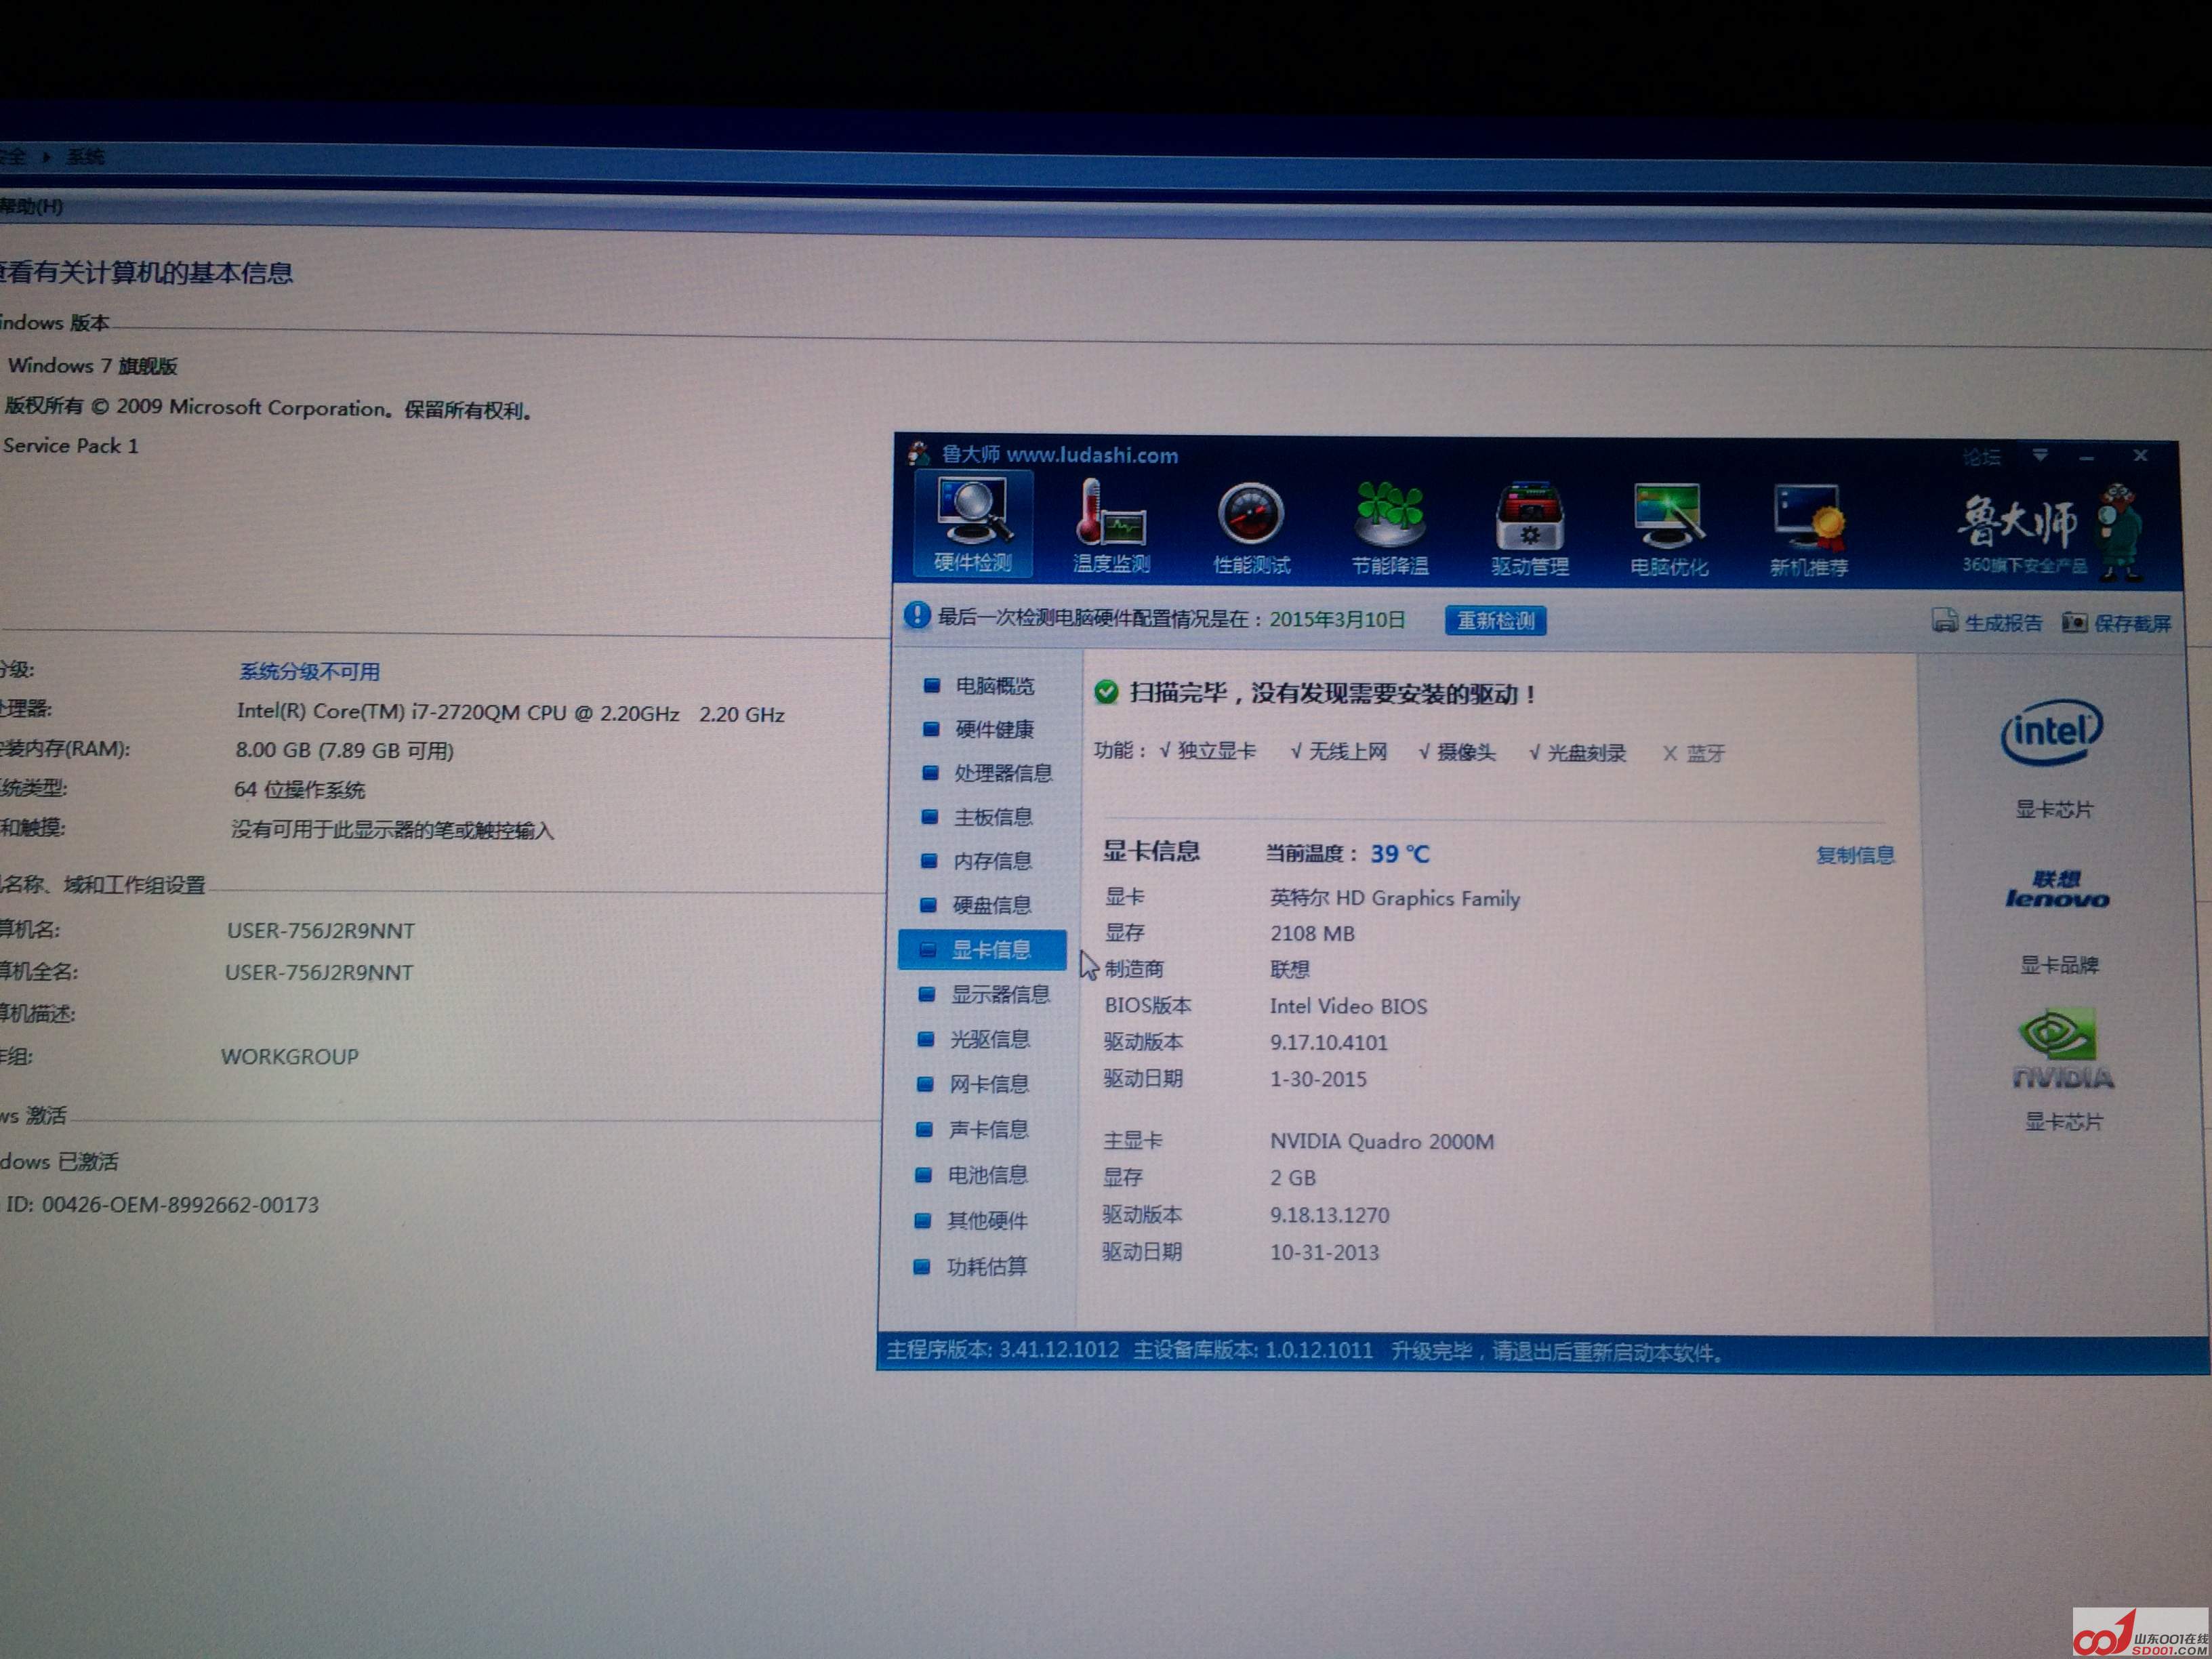
Task: Click the driver version 9.17.10.4101
Action: tap(1328, 1042)
